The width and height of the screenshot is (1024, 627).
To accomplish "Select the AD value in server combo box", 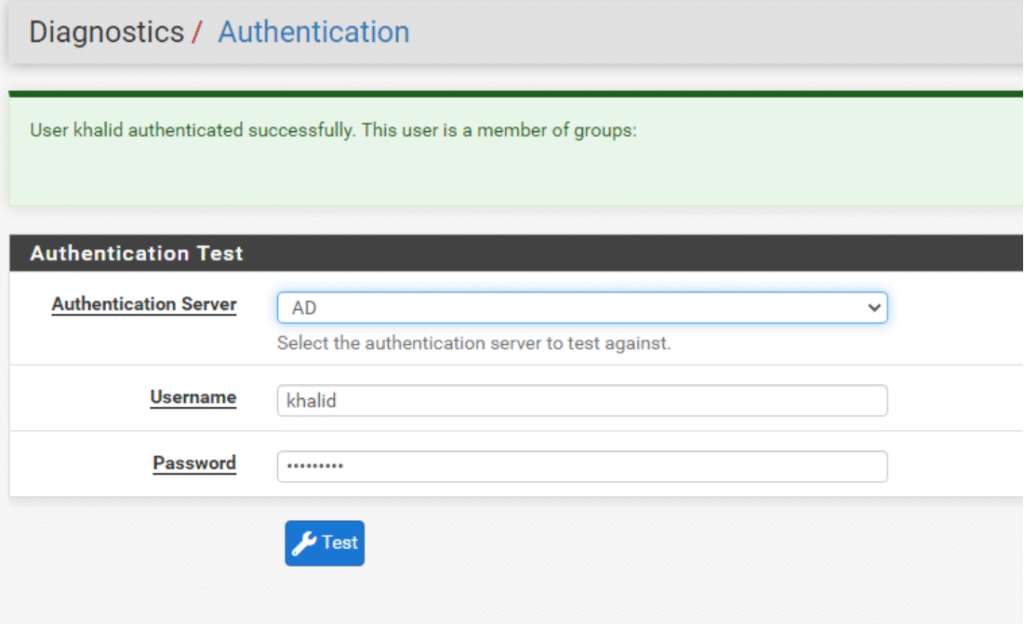I will 305,309.
